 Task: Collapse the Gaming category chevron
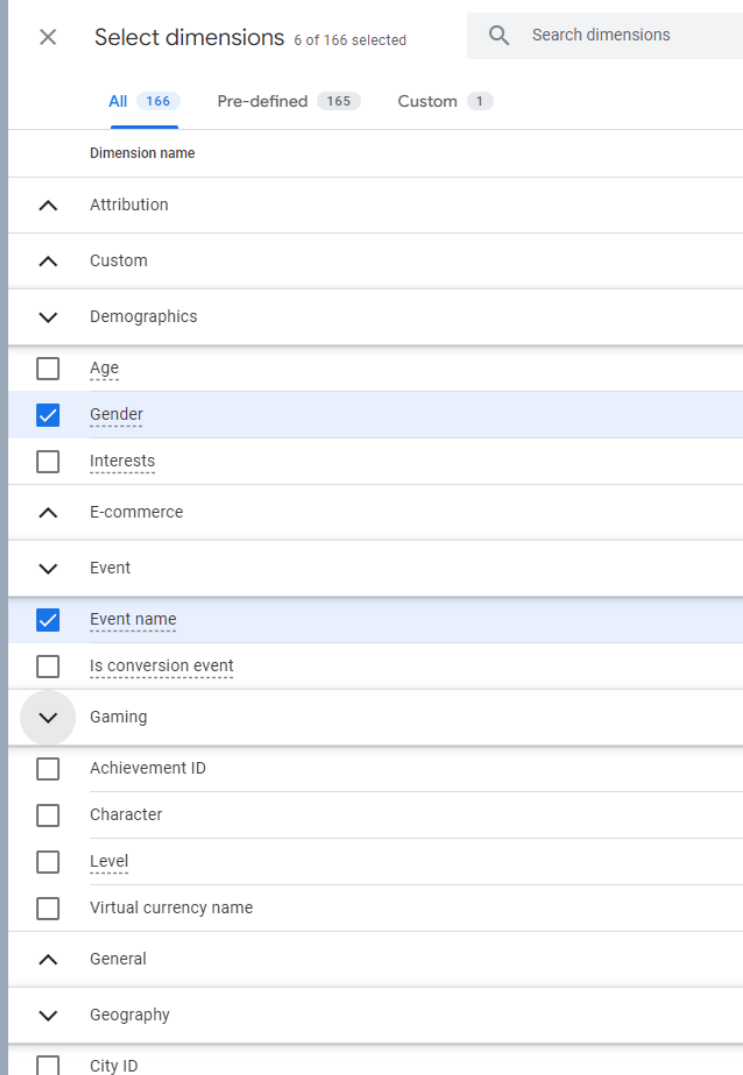click(47, 717)
